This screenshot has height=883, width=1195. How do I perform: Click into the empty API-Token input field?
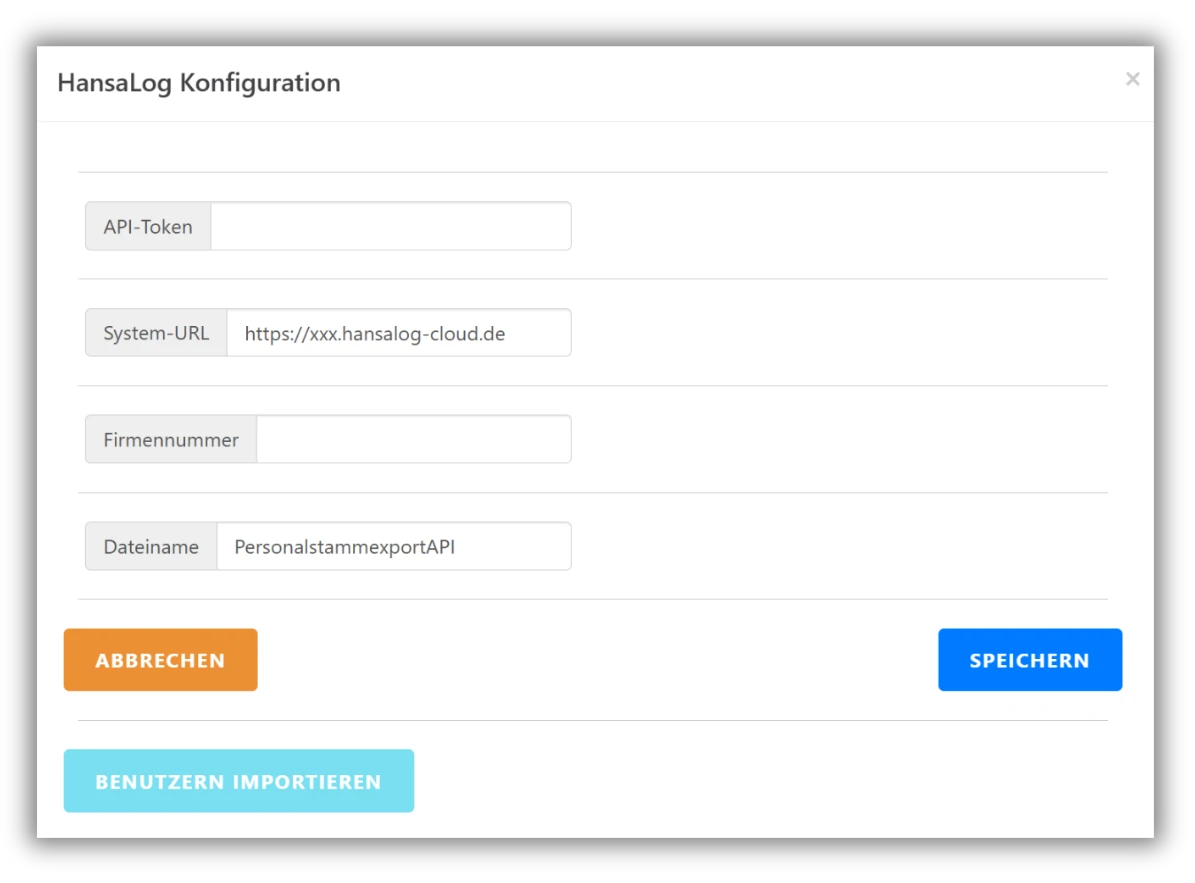point(390,227)
